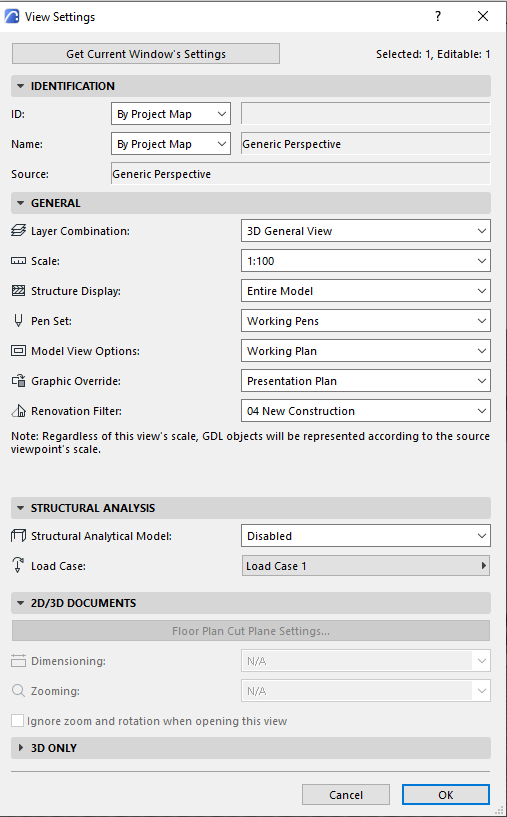This screenshot has width=507, height=817.
Task: Open the ID By Project Map dropdown
Action: 171,114
